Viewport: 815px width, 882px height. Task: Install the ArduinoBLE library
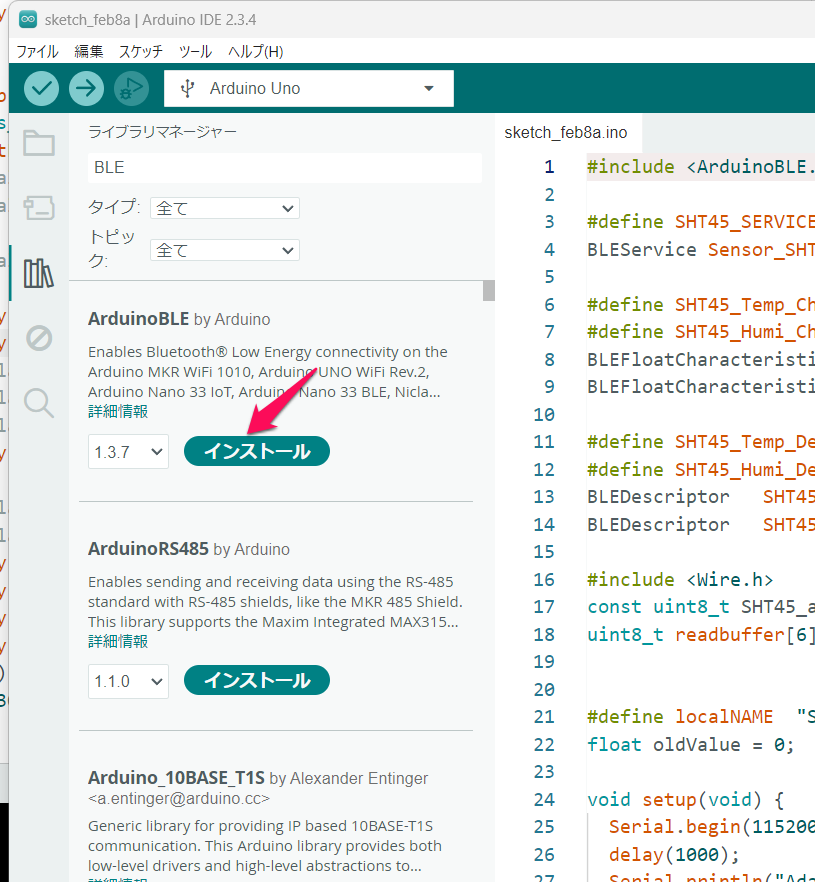click(x=257, y=452)
